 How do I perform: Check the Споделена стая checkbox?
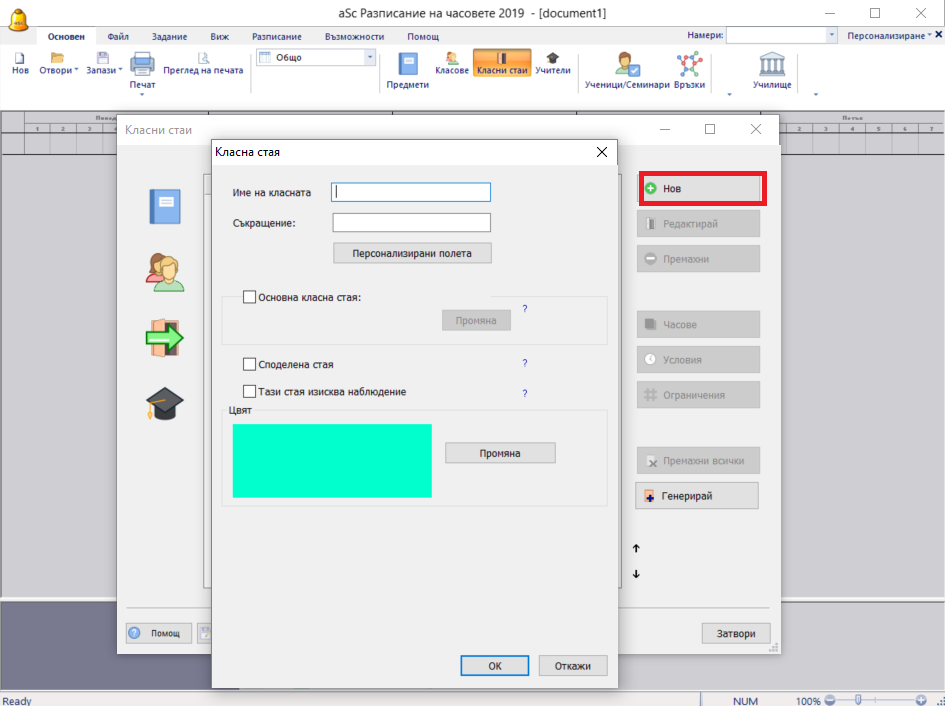pos(250,365)
